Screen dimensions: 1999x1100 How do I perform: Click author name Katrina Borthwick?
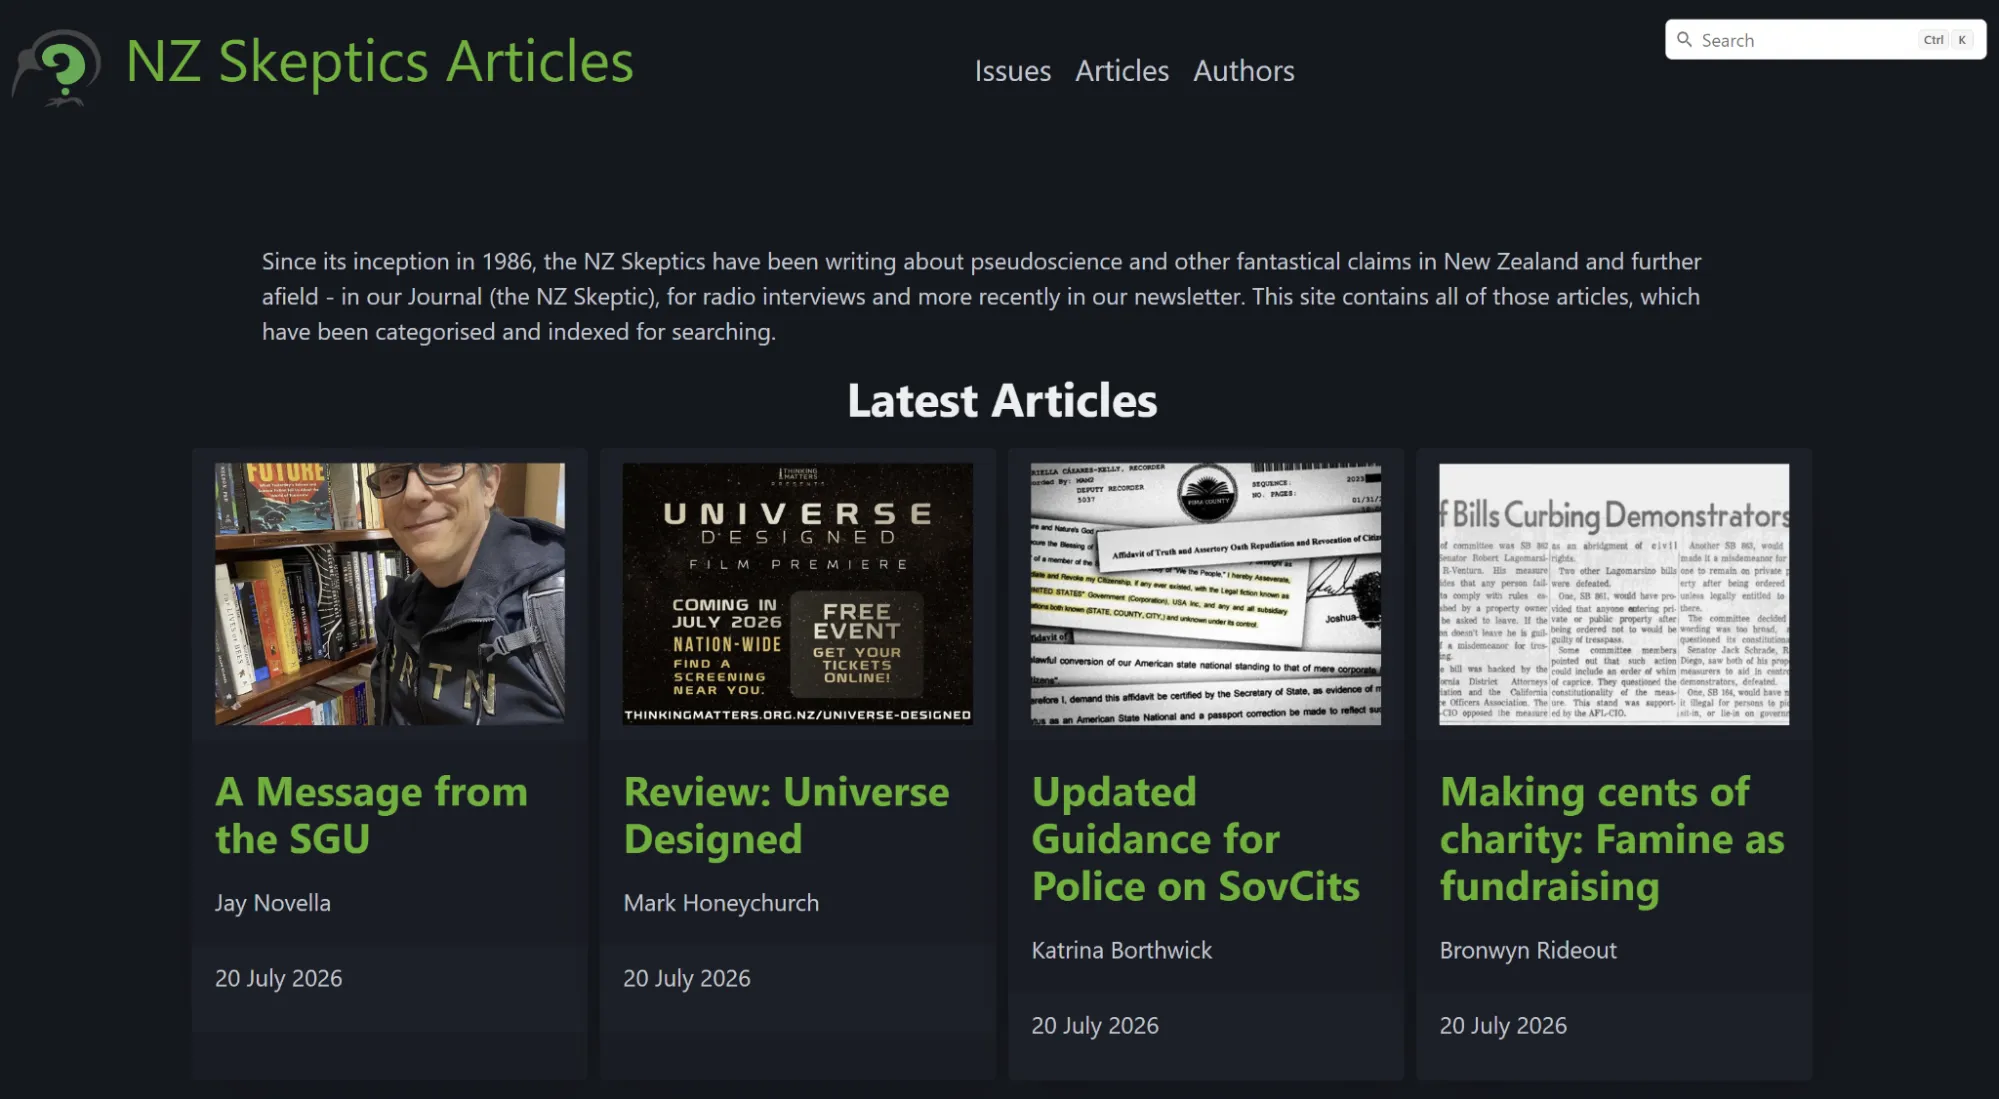click(x=1121, y=950)
